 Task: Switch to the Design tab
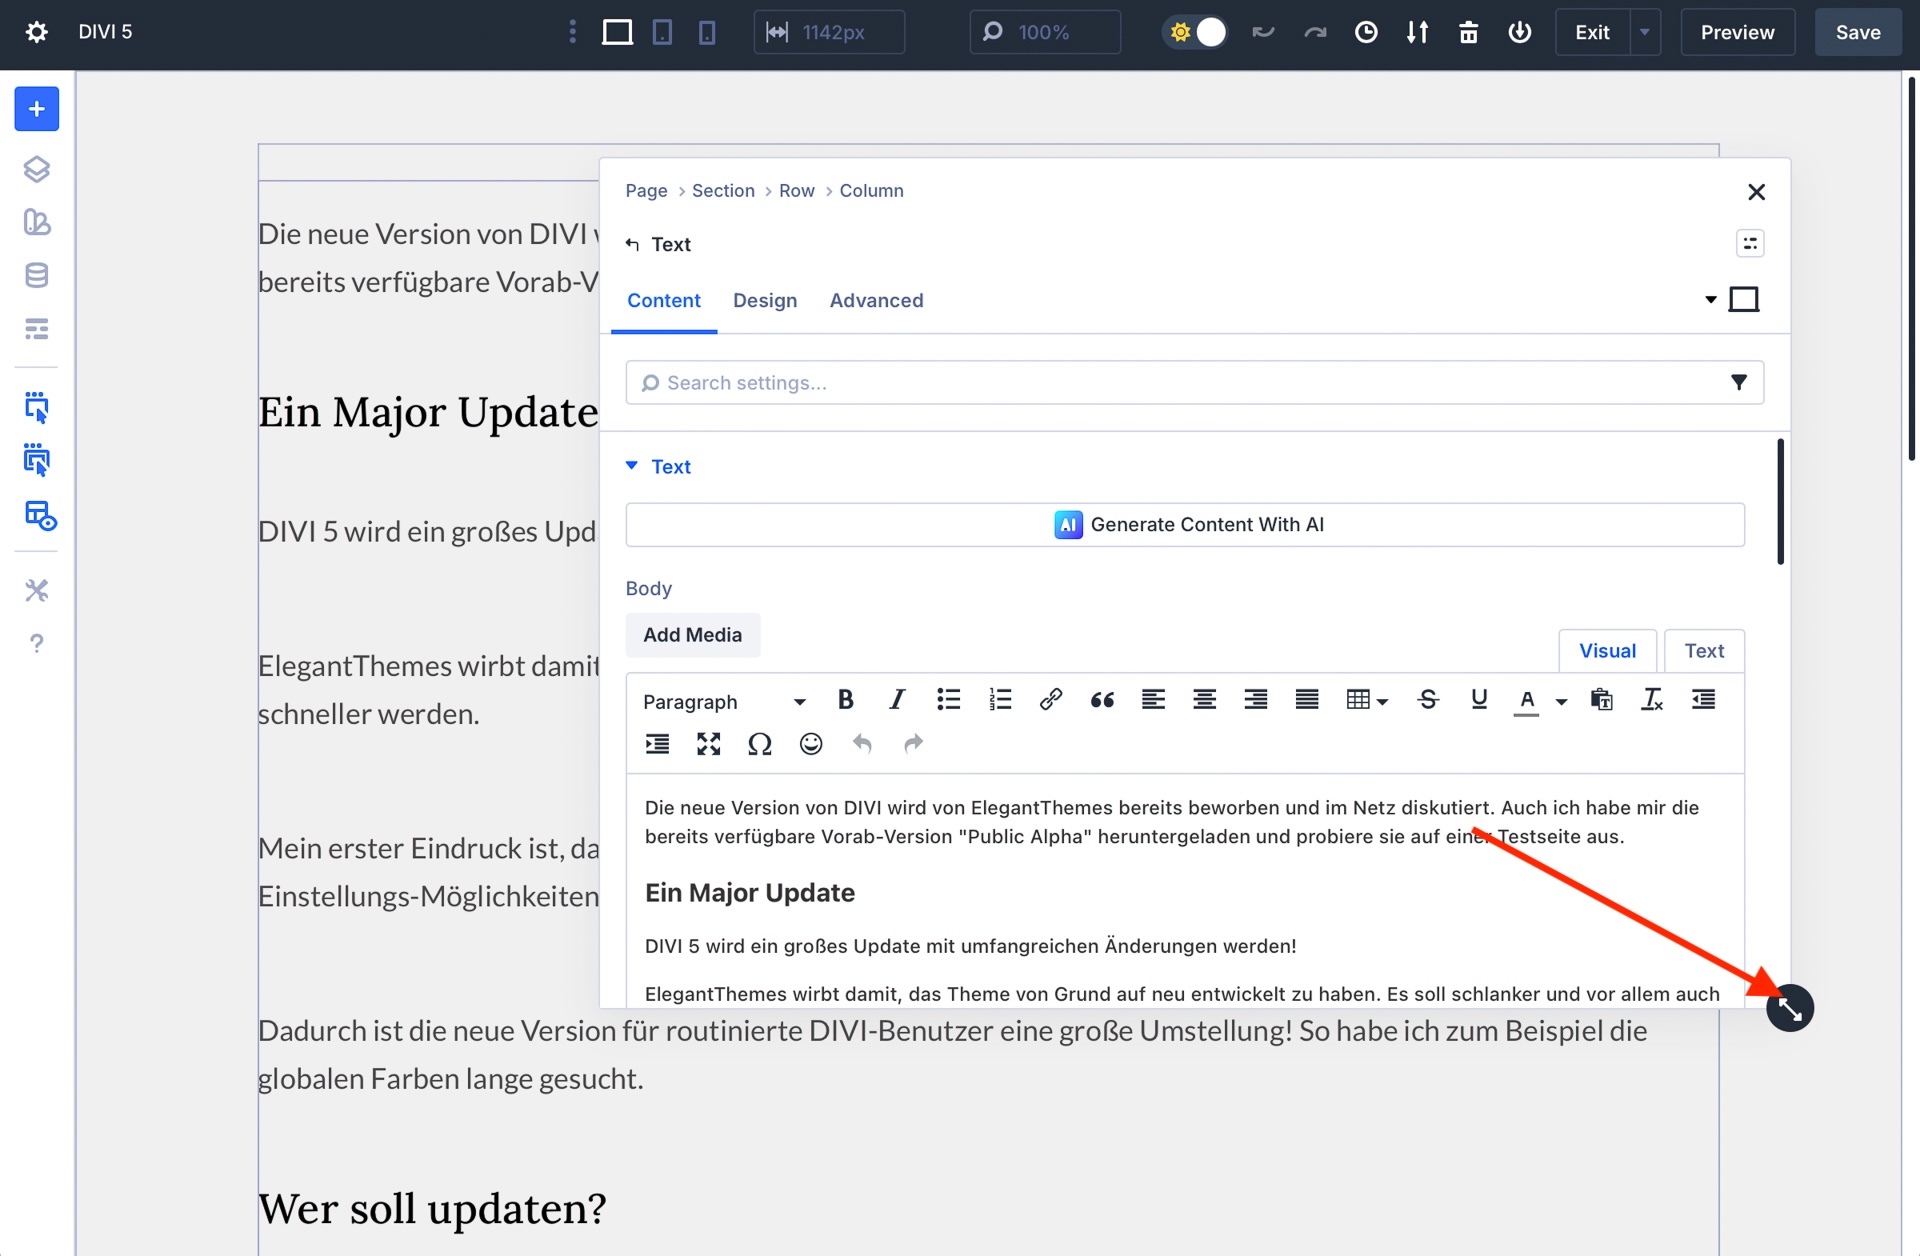[x=765, y=300]
